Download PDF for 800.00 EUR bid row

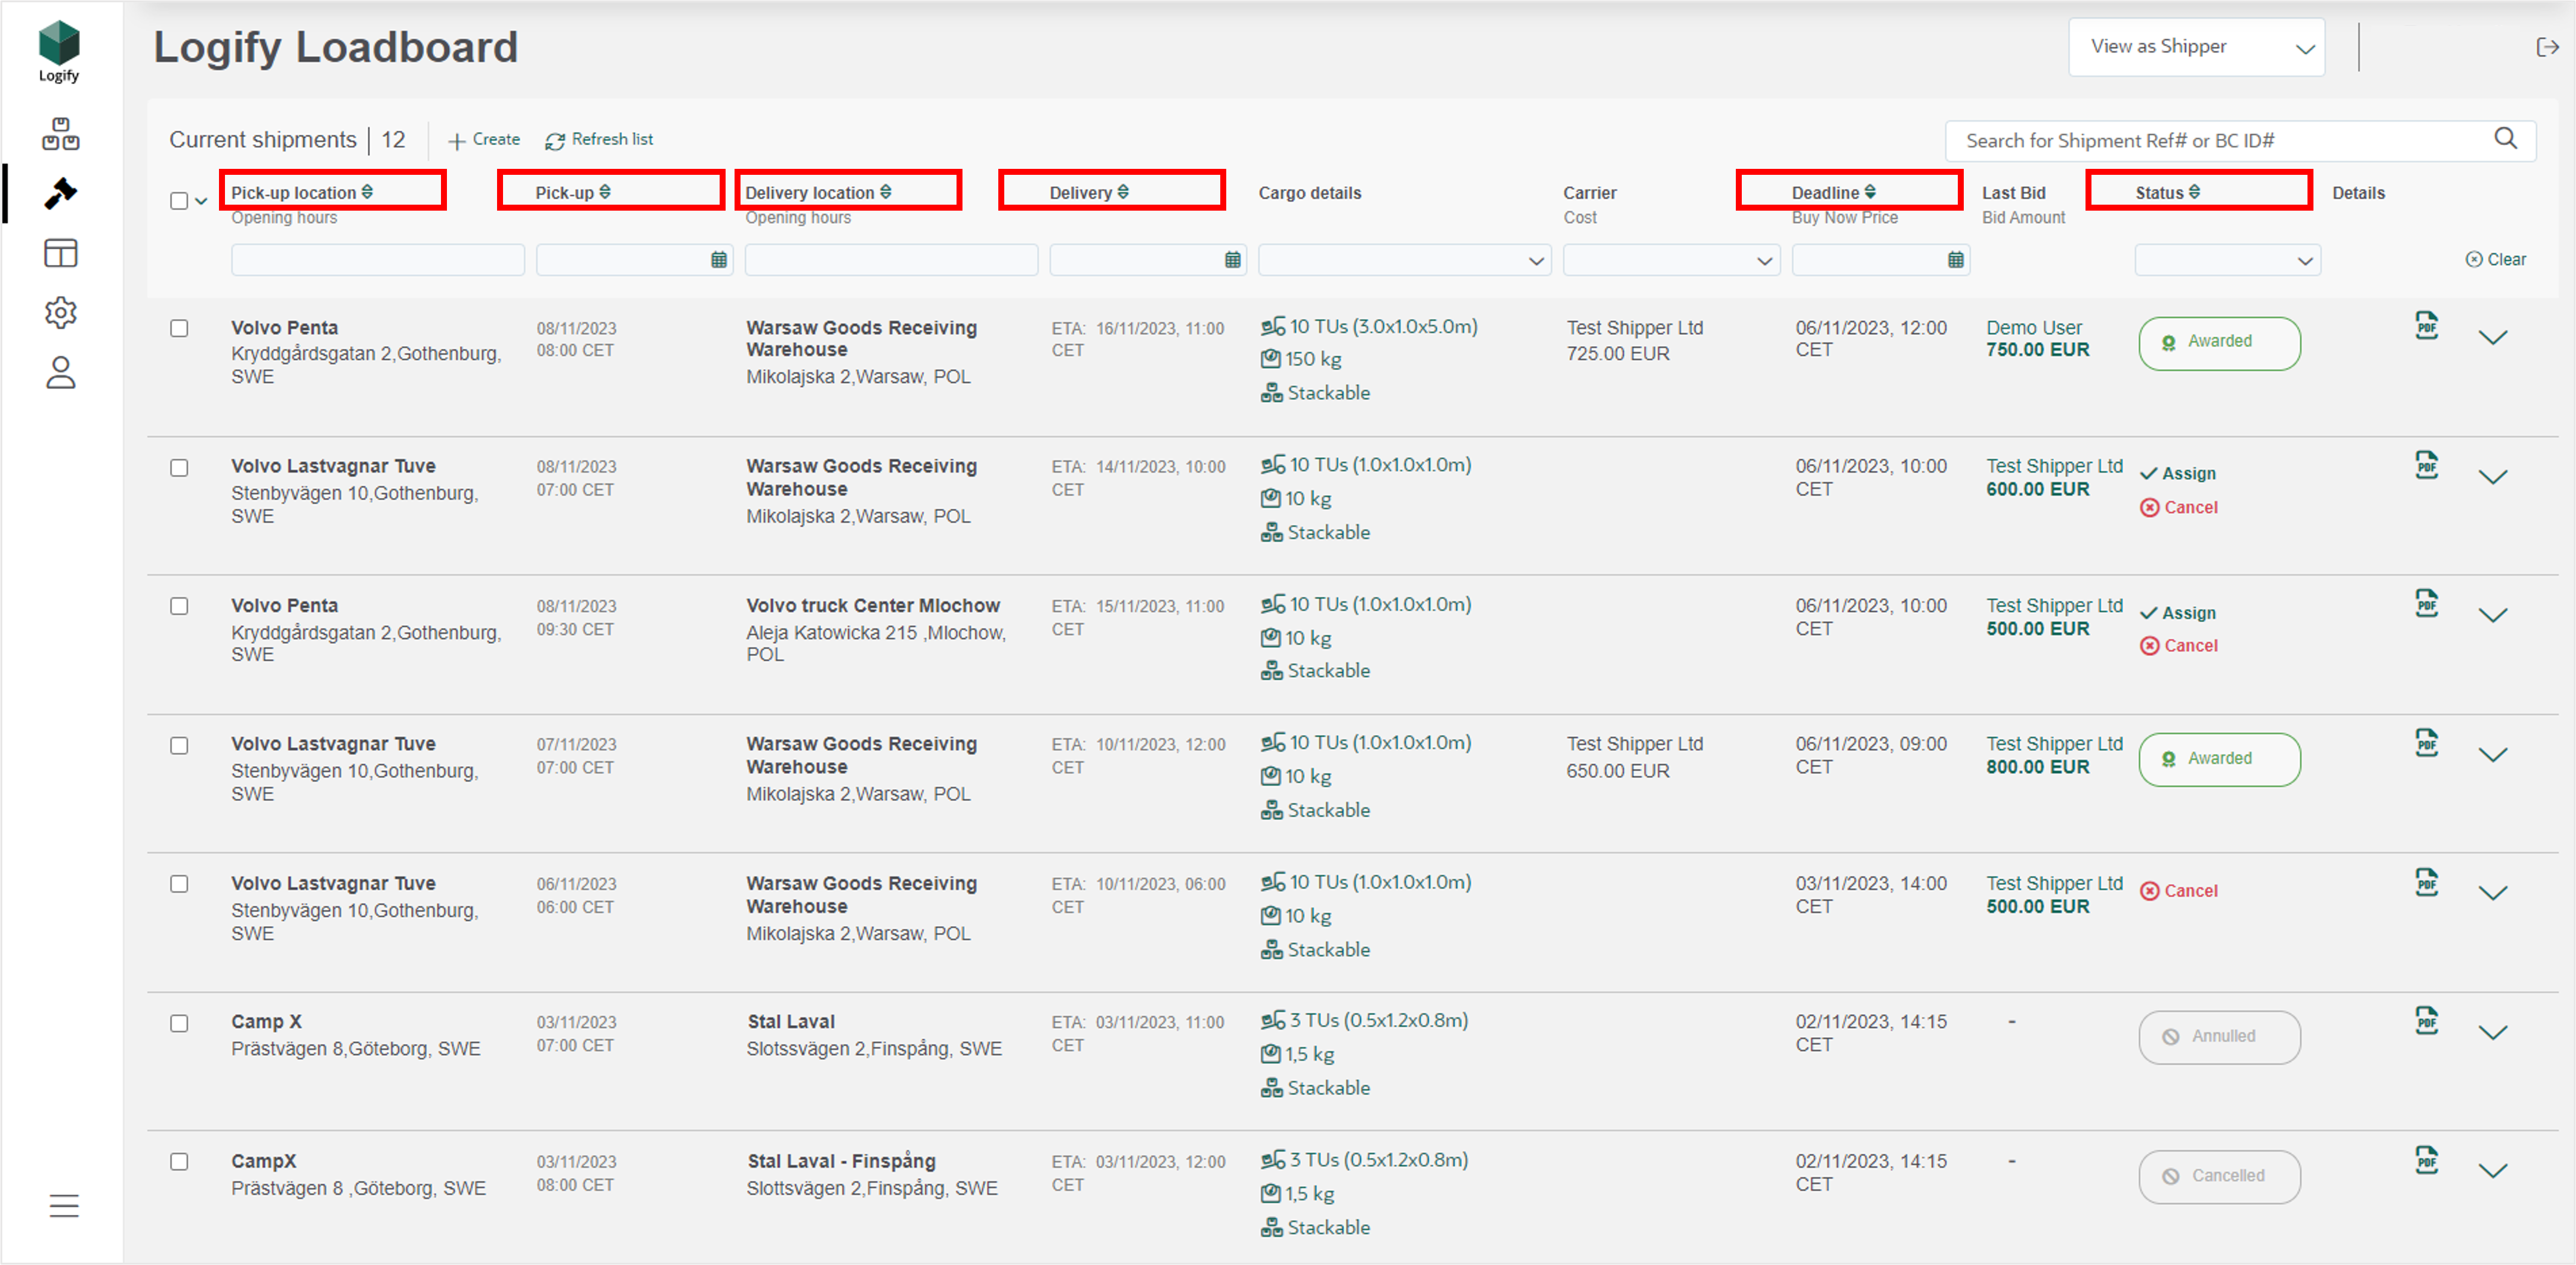[x=2426, y=743]
